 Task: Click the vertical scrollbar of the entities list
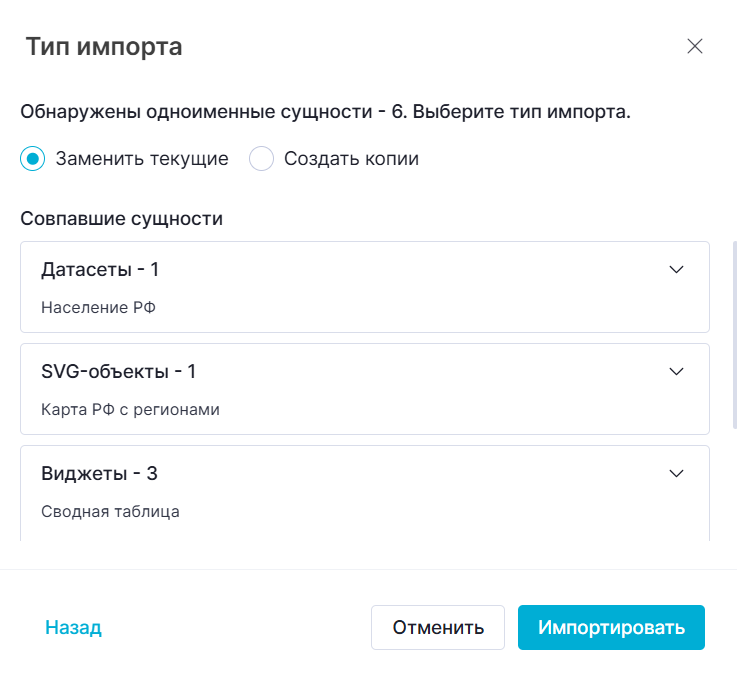(734, 335)
